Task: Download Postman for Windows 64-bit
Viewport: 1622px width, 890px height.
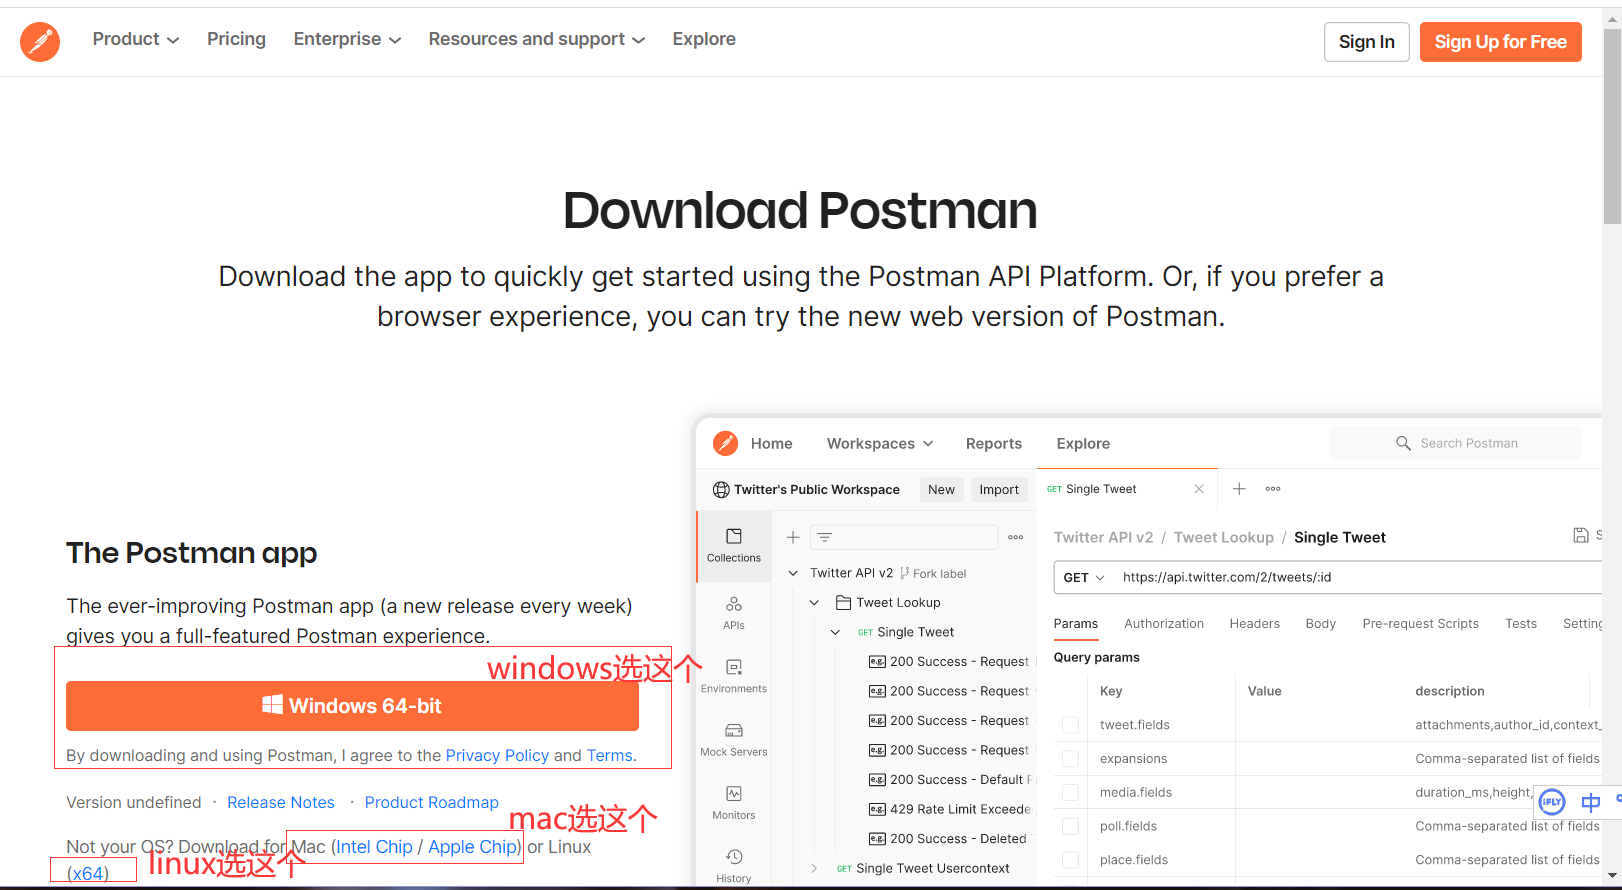Action: click(352, 706)
